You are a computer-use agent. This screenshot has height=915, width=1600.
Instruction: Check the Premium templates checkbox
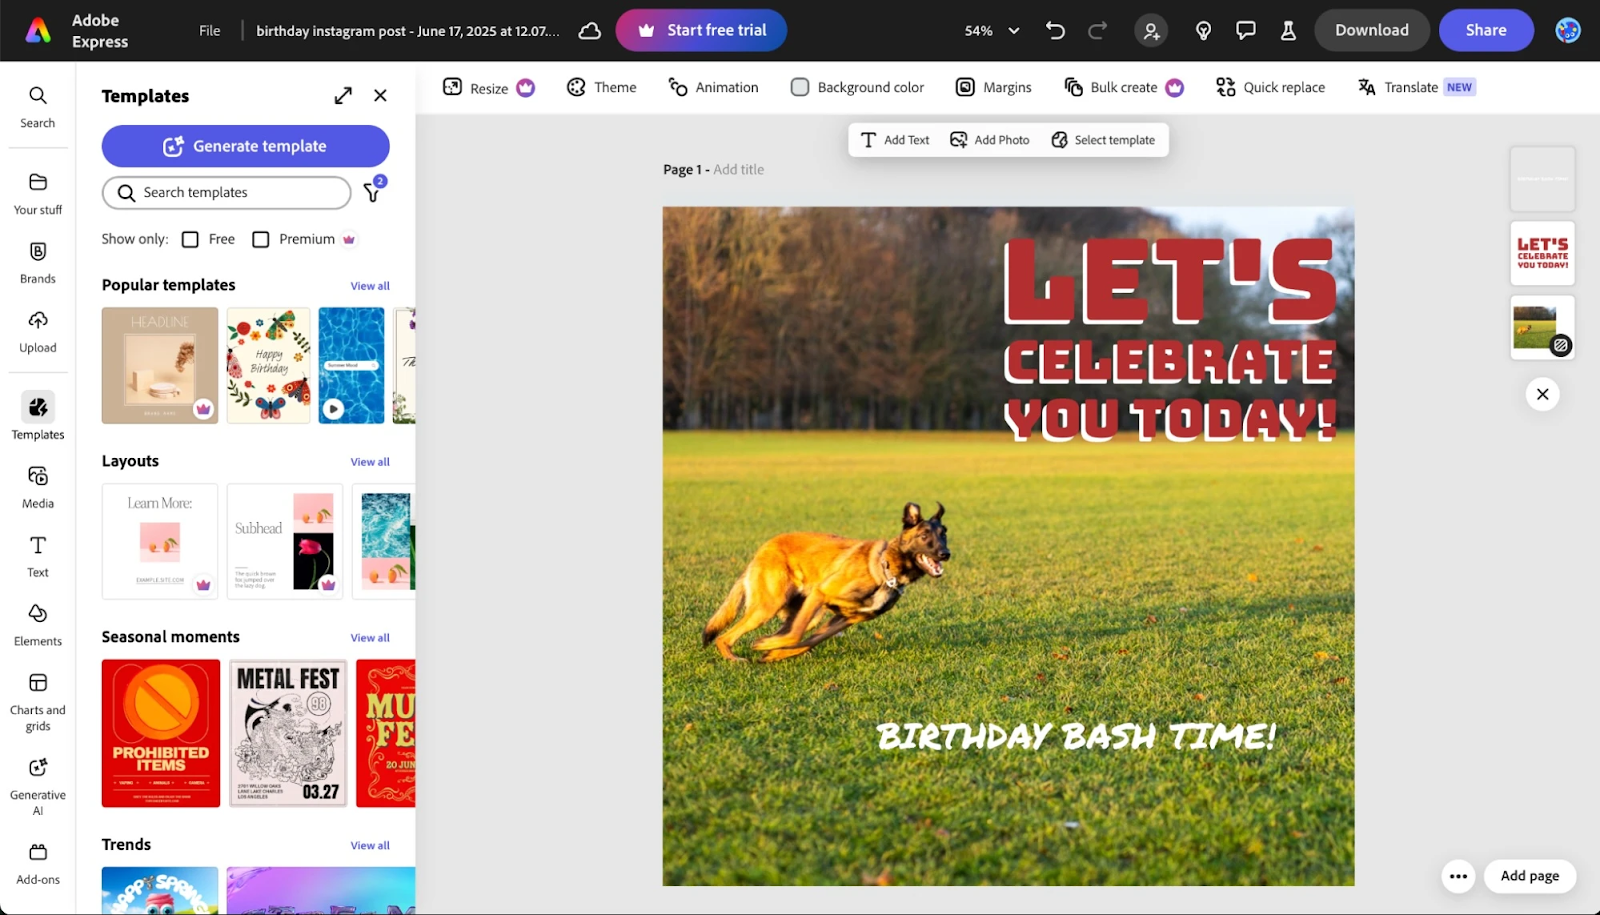click(x=260, y=239)
